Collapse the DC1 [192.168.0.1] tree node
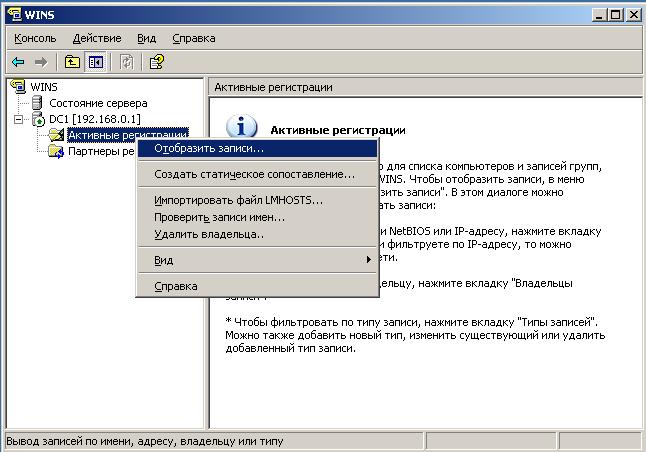 coord(18,119)
